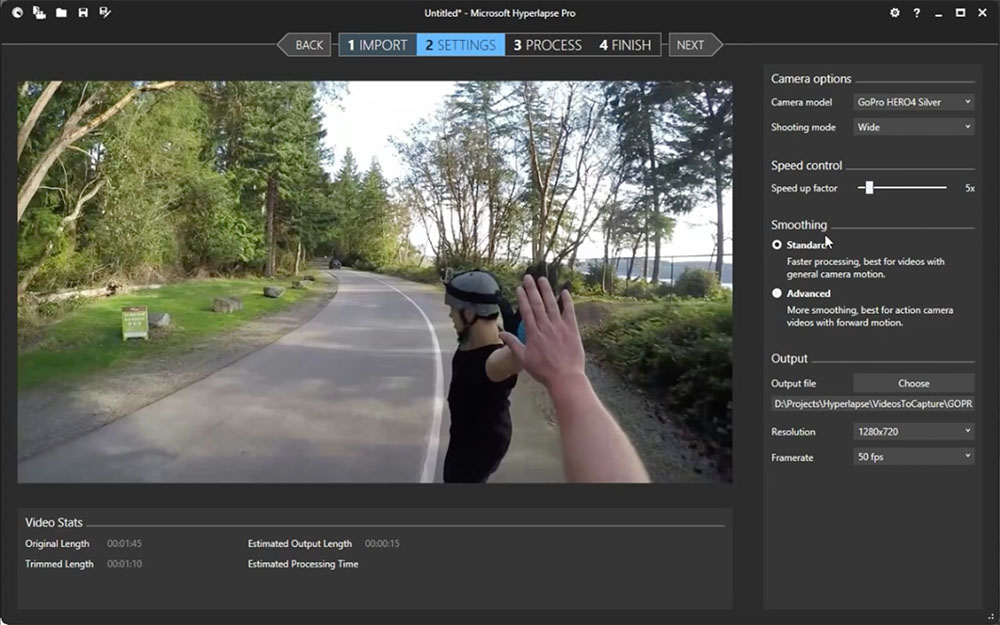Switch to the 1 IMPORT step tab
1000x625 pixels.
[377, 45]
